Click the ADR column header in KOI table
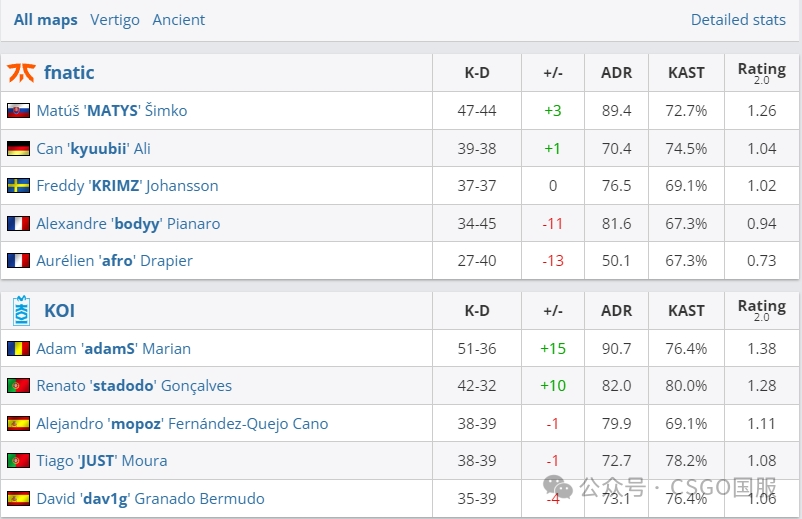The image size is (802, 519). [x=616, y=311]
